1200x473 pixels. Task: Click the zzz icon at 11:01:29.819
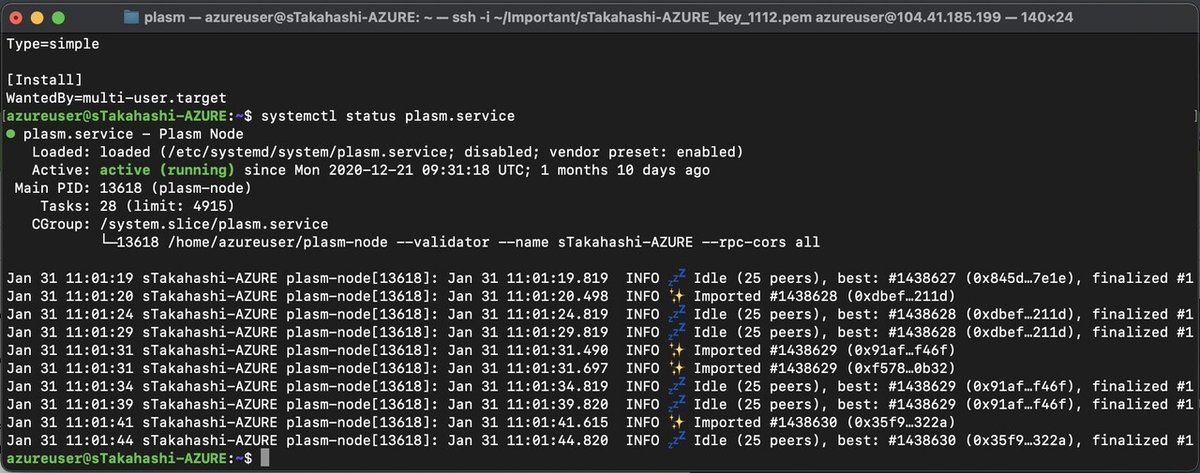click(675, 332)
